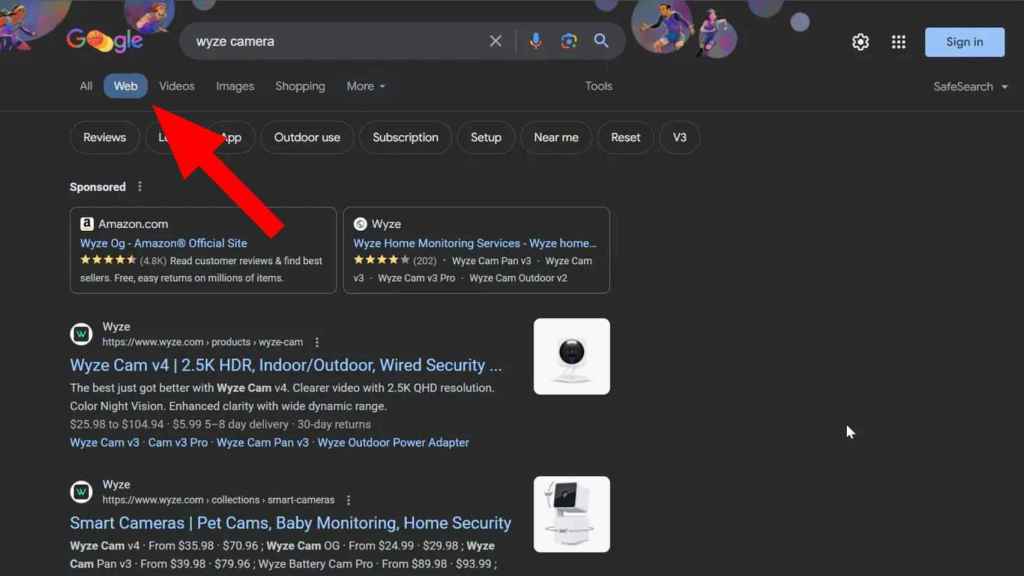Viewport: 1024px width, 576px height.
Task: Open Sponsored three-dot options
Action: click(x=140, y=187)
